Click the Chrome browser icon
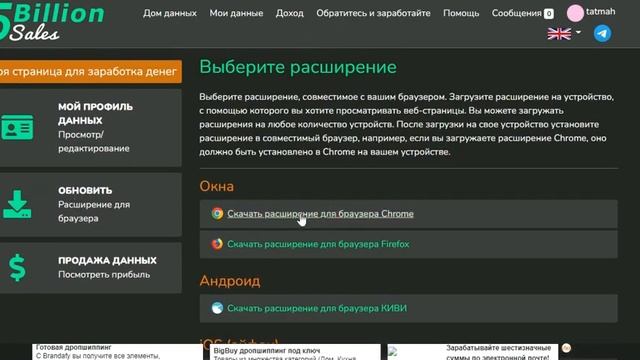This screenshot has width=640, height=360. point(217,213)
